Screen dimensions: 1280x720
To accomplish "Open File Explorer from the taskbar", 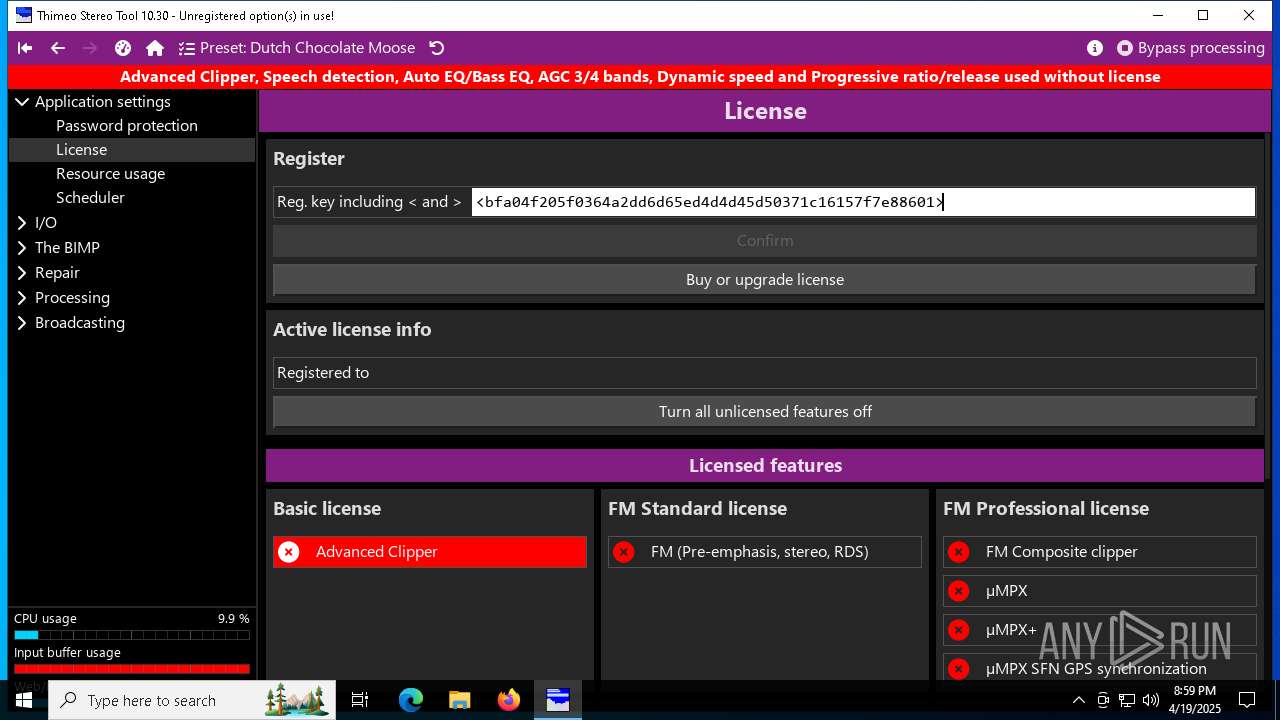I will tap(460, 700).
